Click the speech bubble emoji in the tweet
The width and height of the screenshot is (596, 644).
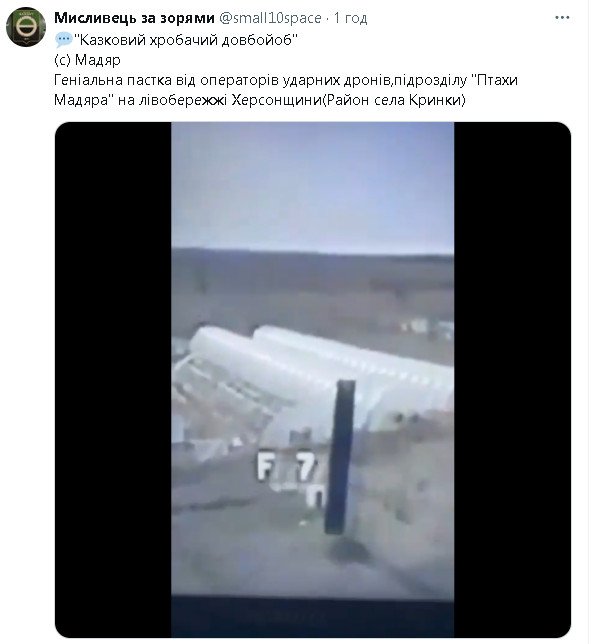pyautogui.click(x=64, y=40)
